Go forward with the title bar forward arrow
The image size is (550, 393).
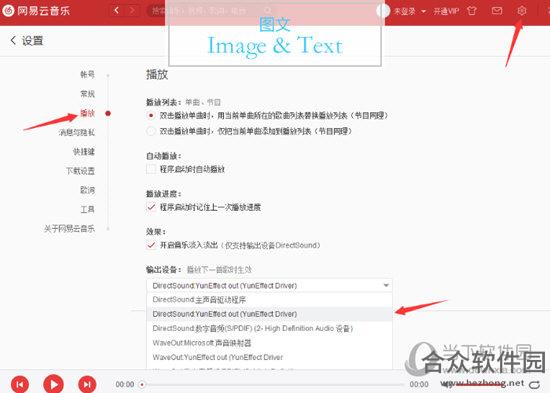pos(132,11)
